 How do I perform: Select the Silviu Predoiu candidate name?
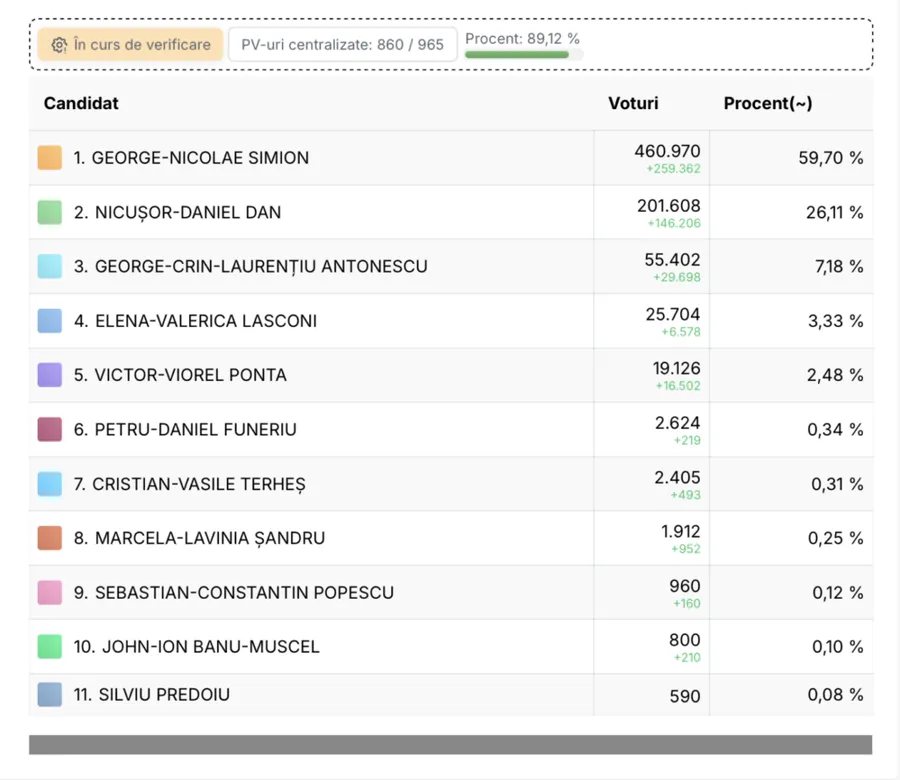click(152, 694)
